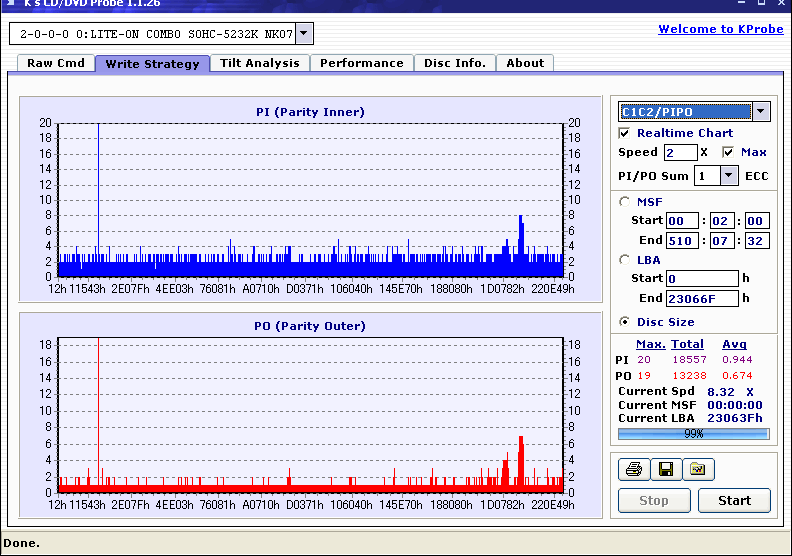This screenshot has width=792, height=556.
Task: Click the chart folder icon button
Action: [698, 469]
